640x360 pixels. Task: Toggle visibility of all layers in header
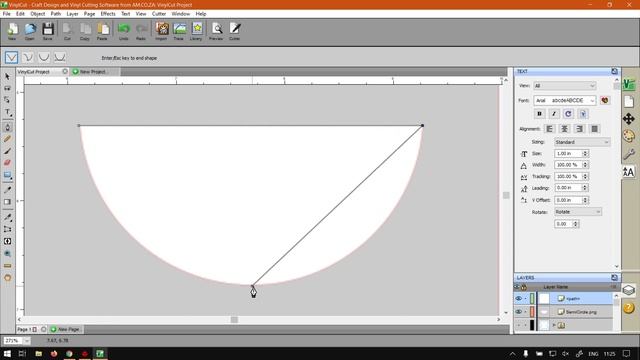coord(517,287)
